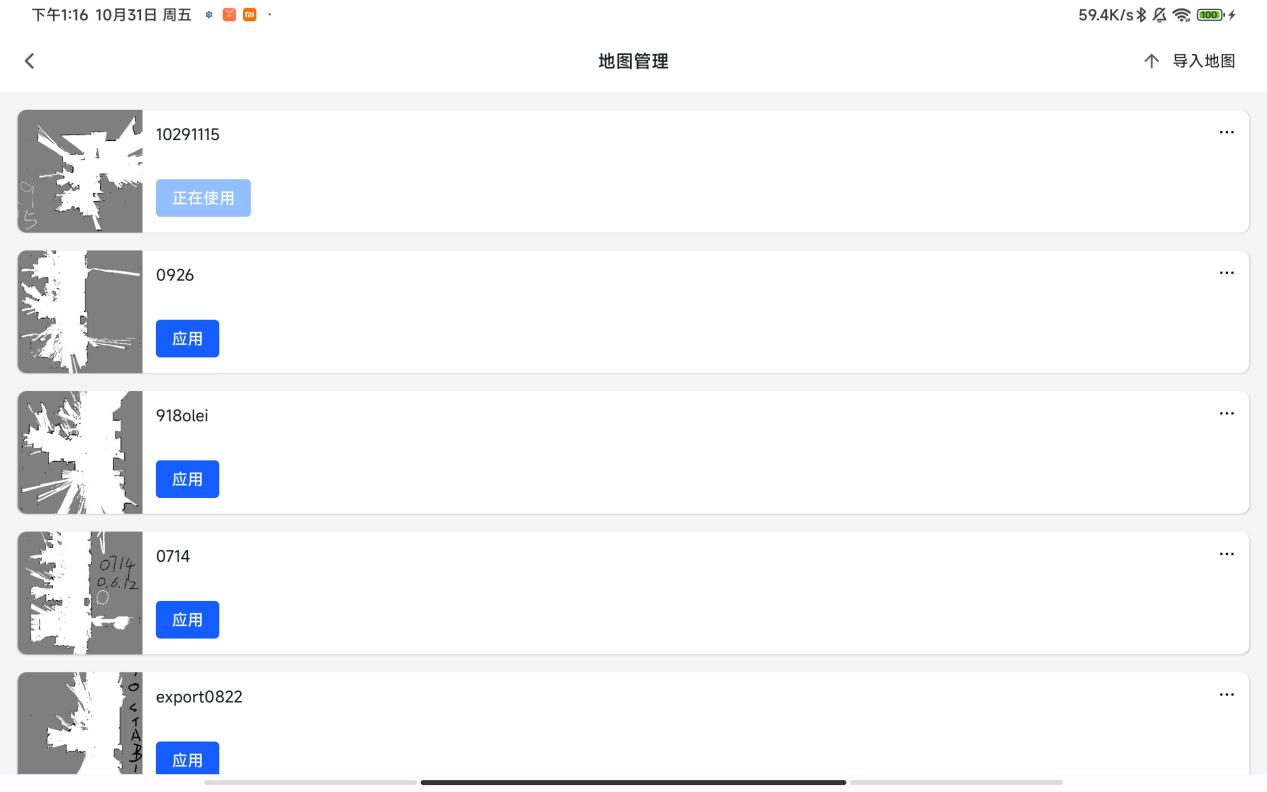Click the 正在使用 status button
Screen dimensions: 1267x792
(x=203, y=198)
